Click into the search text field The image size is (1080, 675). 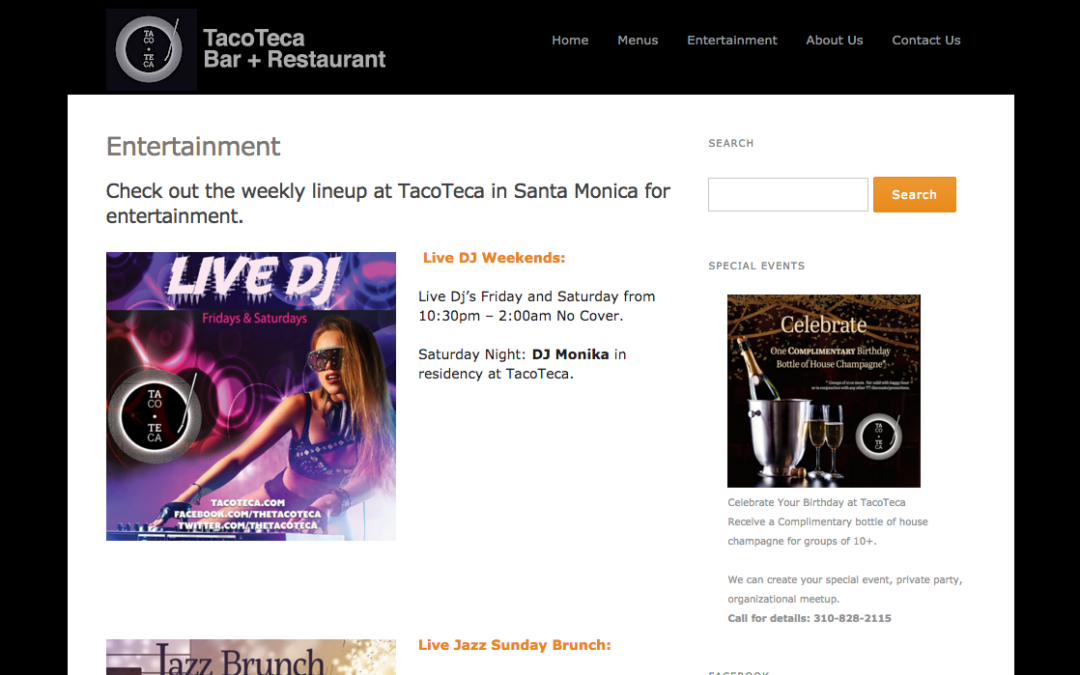(788, 194)
